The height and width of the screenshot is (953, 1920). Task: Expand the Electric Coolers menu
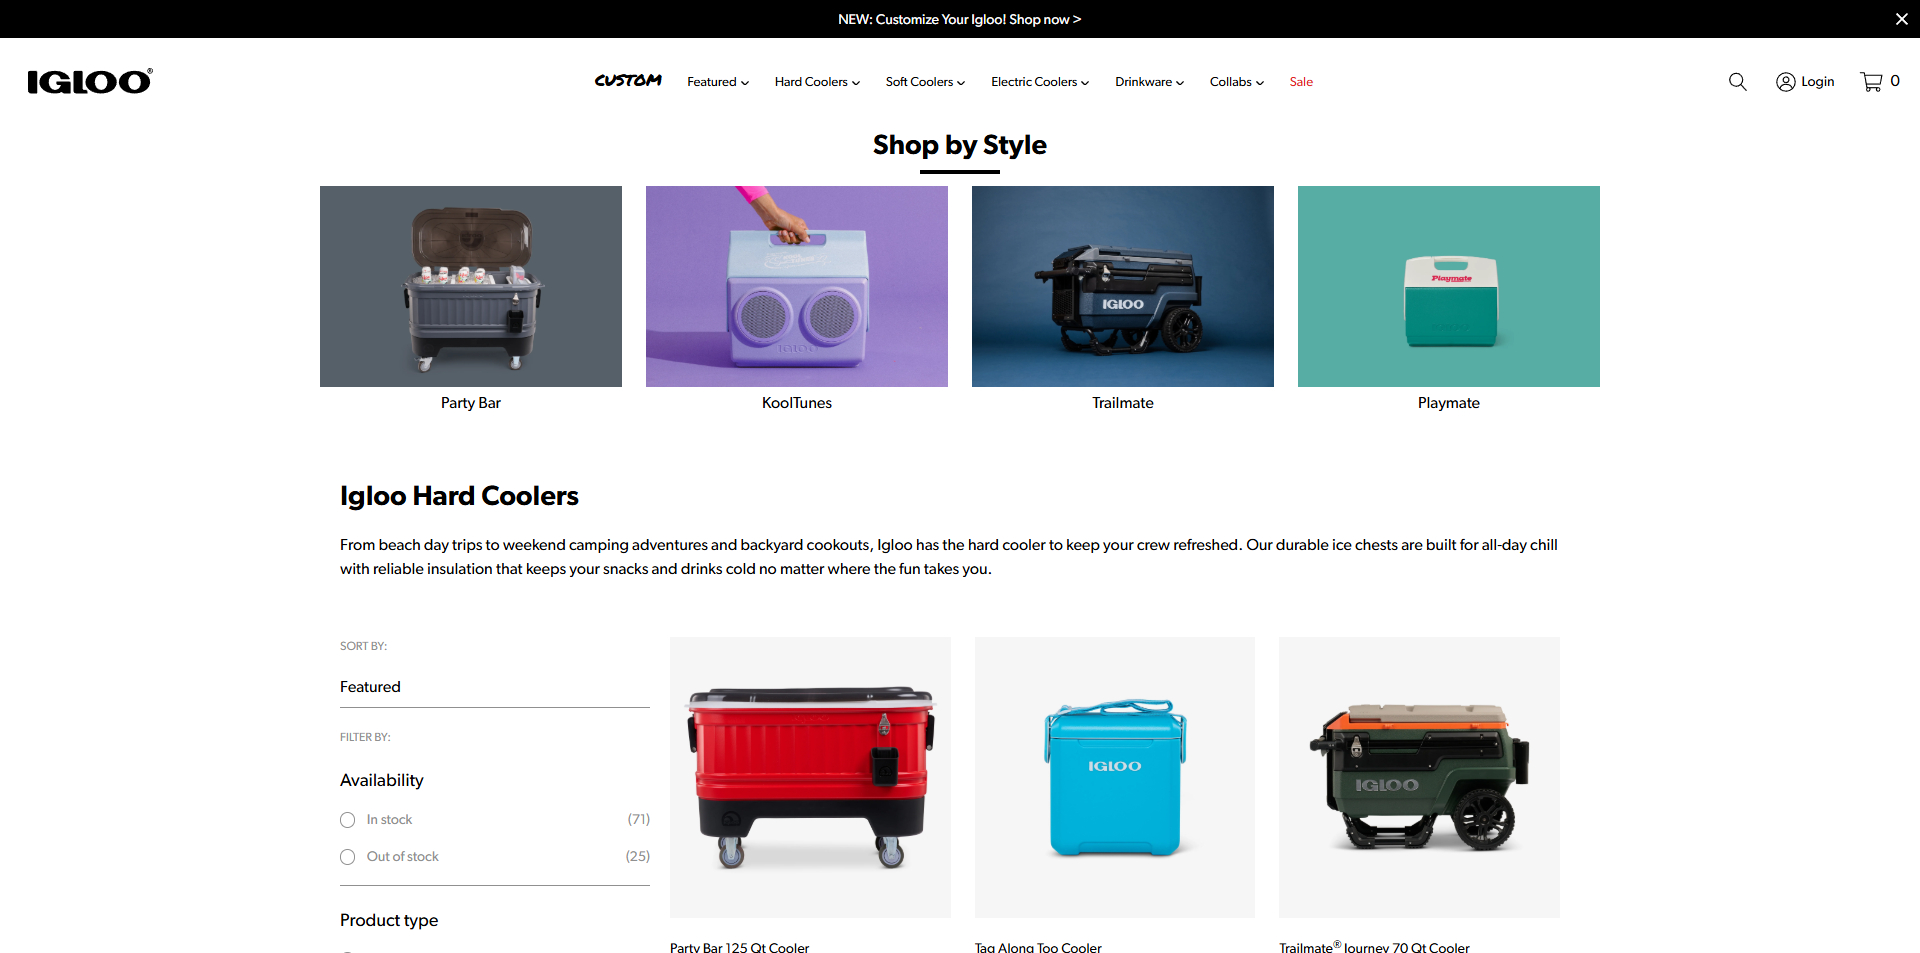click(x=1040, y=82)
